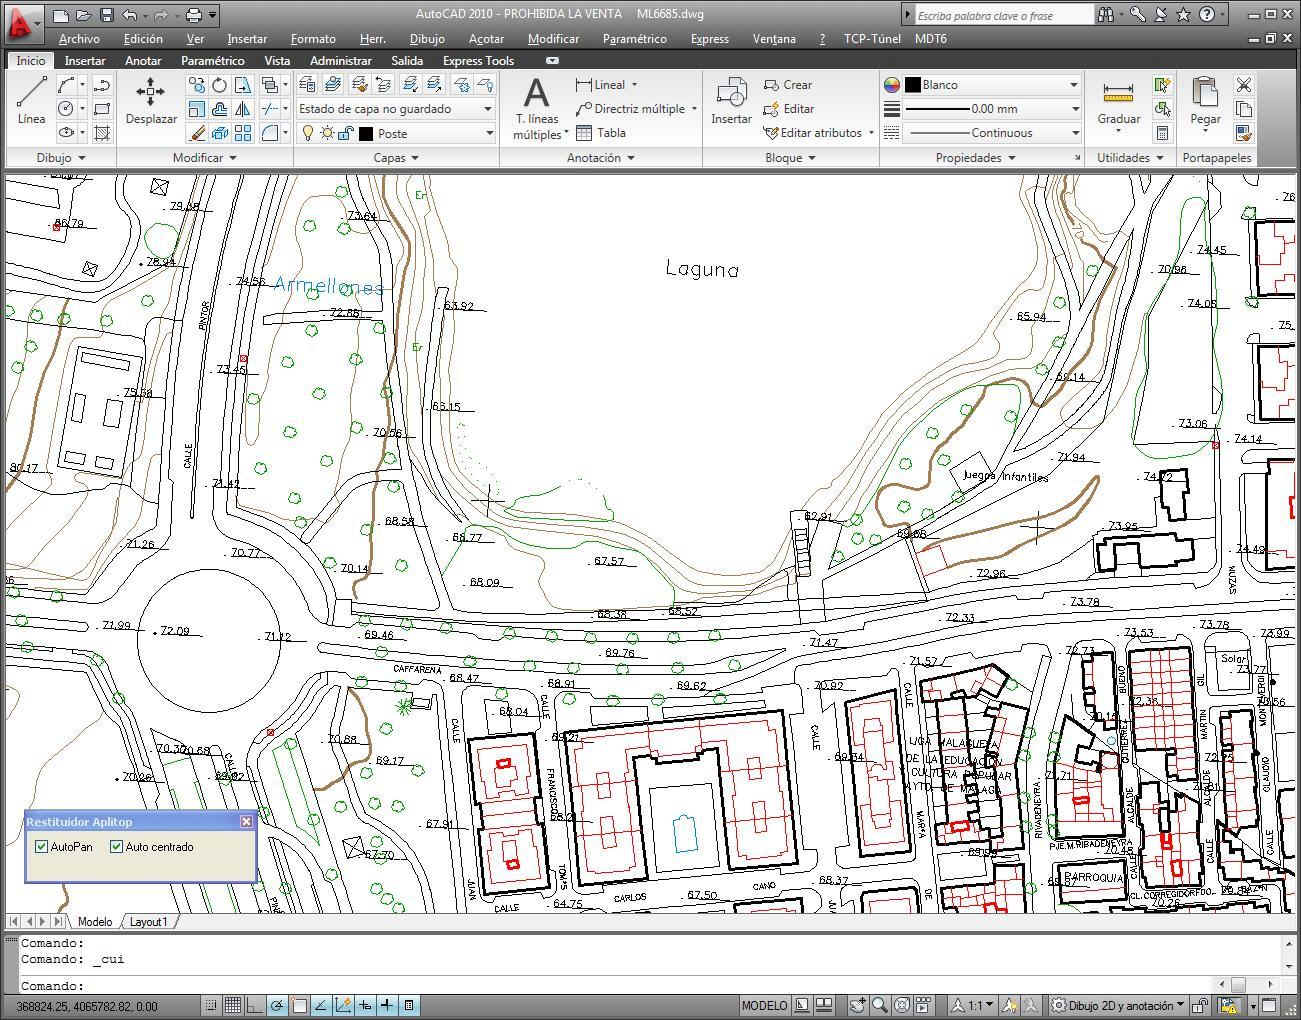Switch to the Layout1 tab
The width and height of the screenshot is (1301, 1020).
click(148, 922)
